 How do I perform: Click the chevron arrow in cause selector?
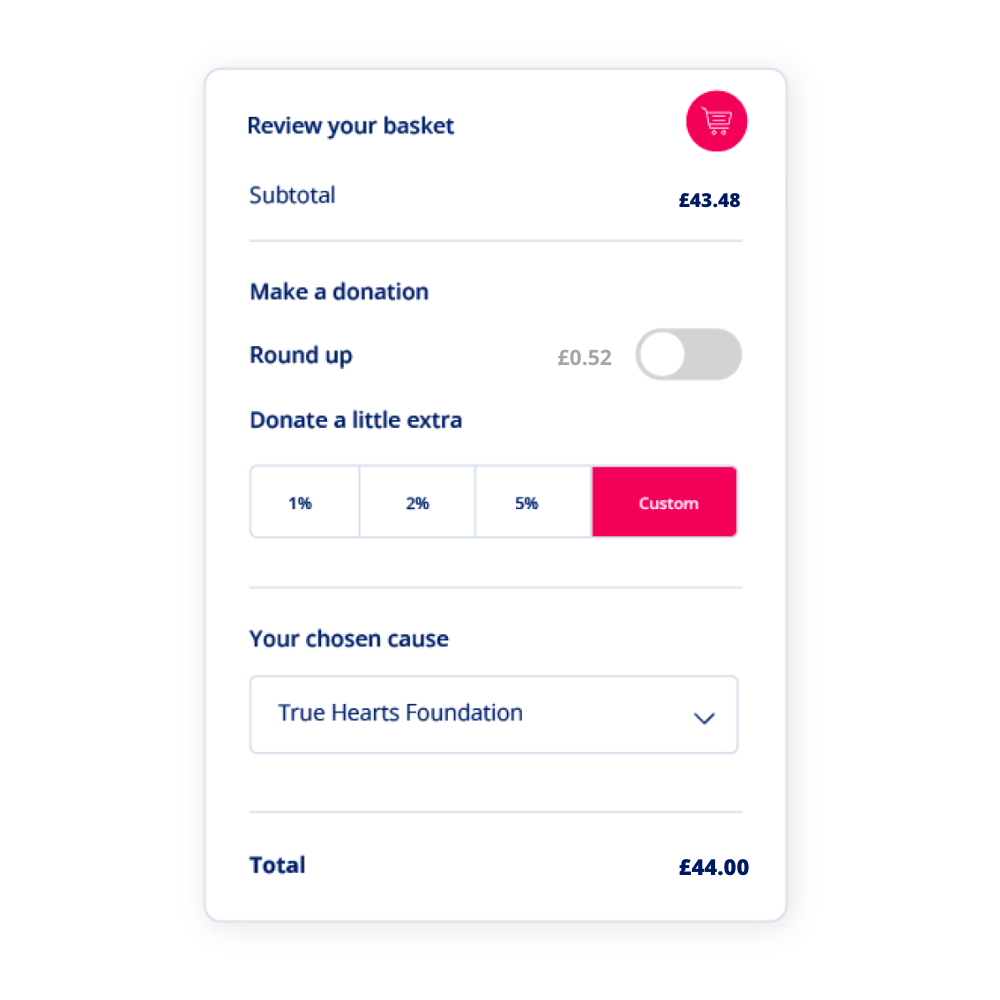(x=704, y=717)
